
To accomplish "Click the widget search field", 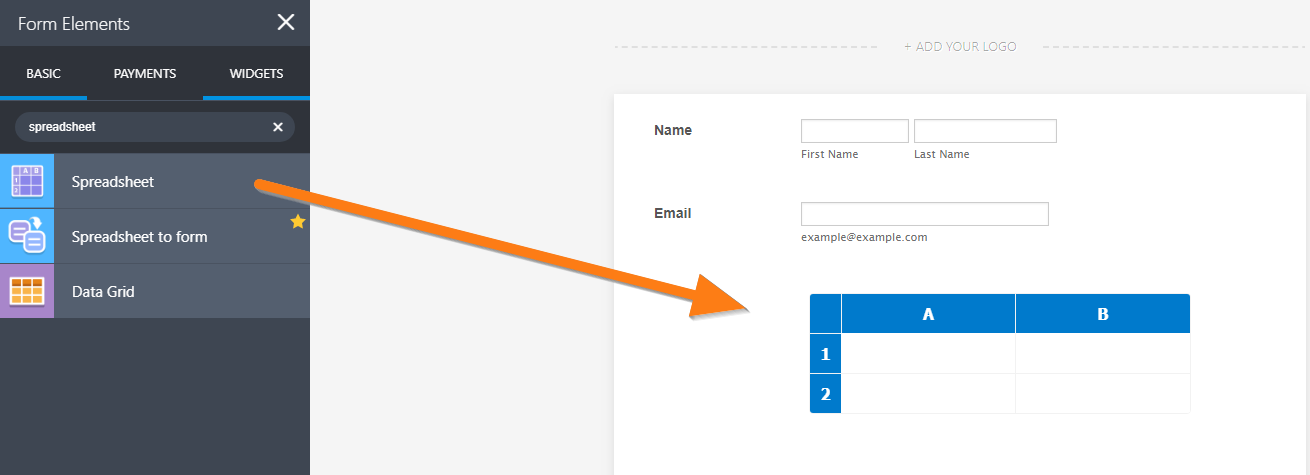I will click(140, 127).
